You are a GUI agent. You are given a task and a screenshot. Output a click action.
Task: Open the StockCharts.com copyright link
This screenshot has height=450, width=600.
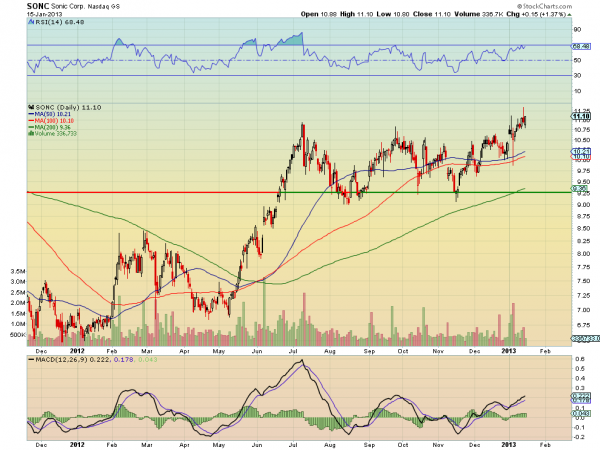coord(544,6)
